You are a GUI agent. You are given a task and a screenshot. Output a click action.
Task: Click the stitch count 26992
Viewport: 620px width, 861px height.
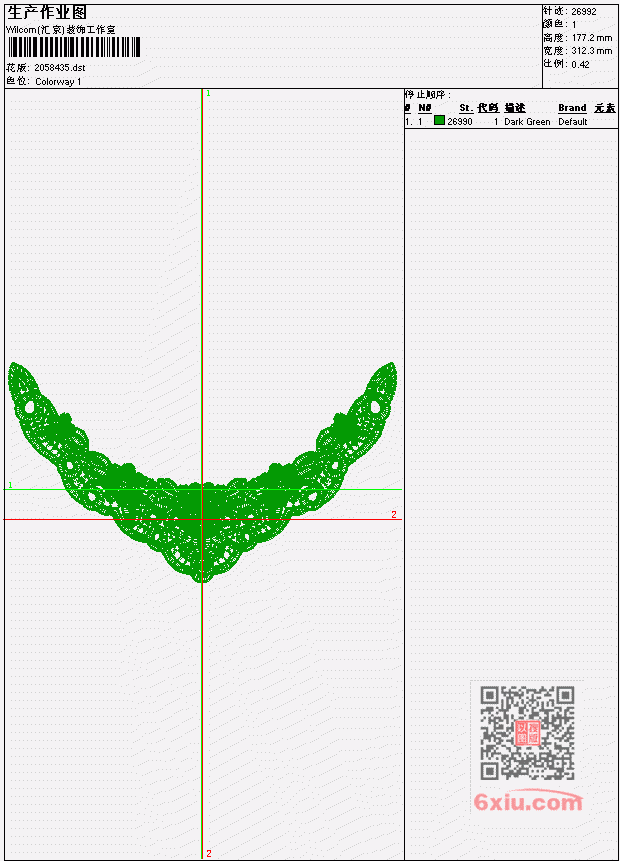[x=584, y=11]
